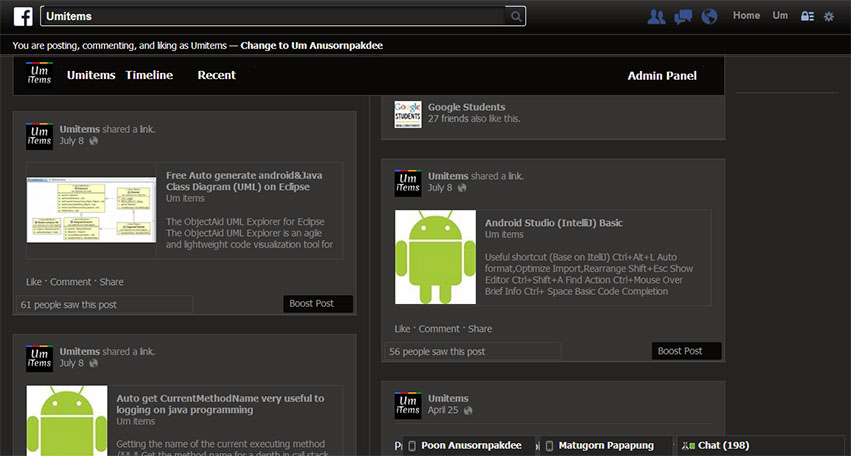Open Auto get CurrentMethodName article link
The width and height of the screenshot is (851, 456).
pyautogui.click(x=220, y=404)
